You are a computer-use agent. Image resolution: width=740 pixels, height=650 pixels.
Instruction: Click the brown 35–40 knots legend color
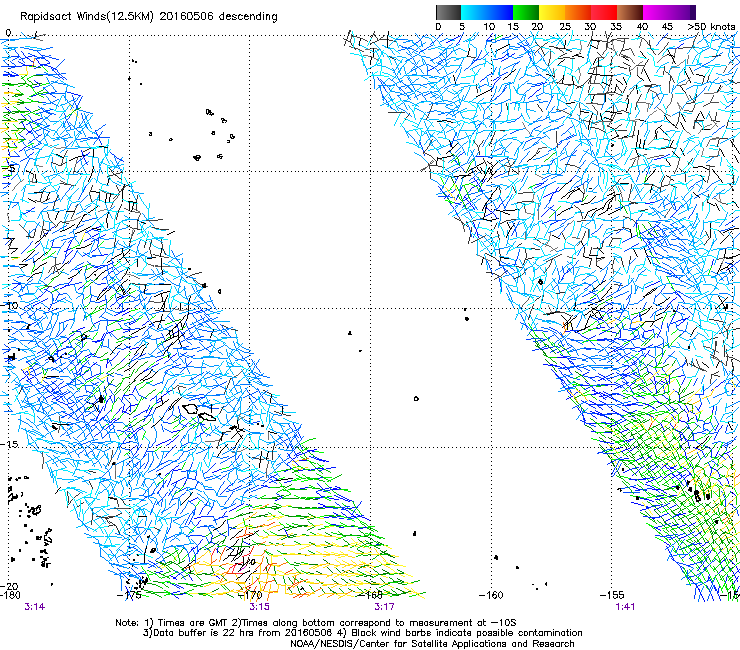(x=630, y=12)
